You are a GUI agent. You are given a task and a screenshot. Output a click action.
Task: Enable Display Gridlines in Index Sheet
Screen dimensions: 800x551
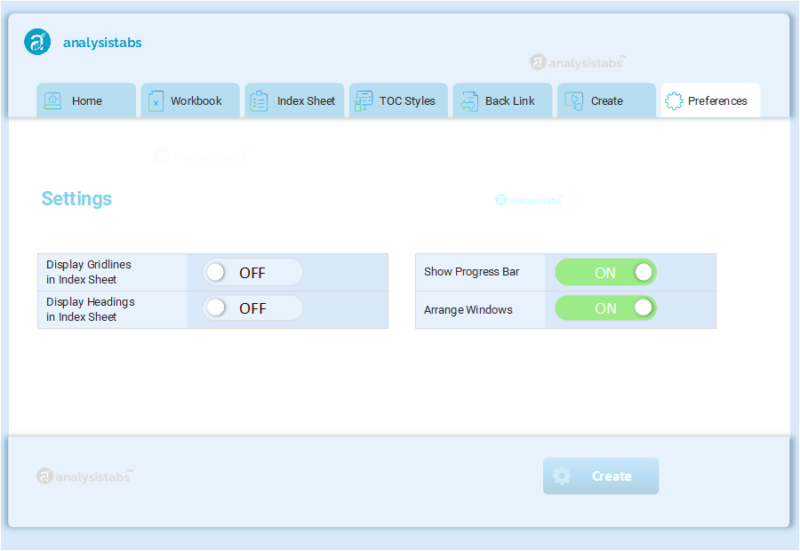(252, 272)
